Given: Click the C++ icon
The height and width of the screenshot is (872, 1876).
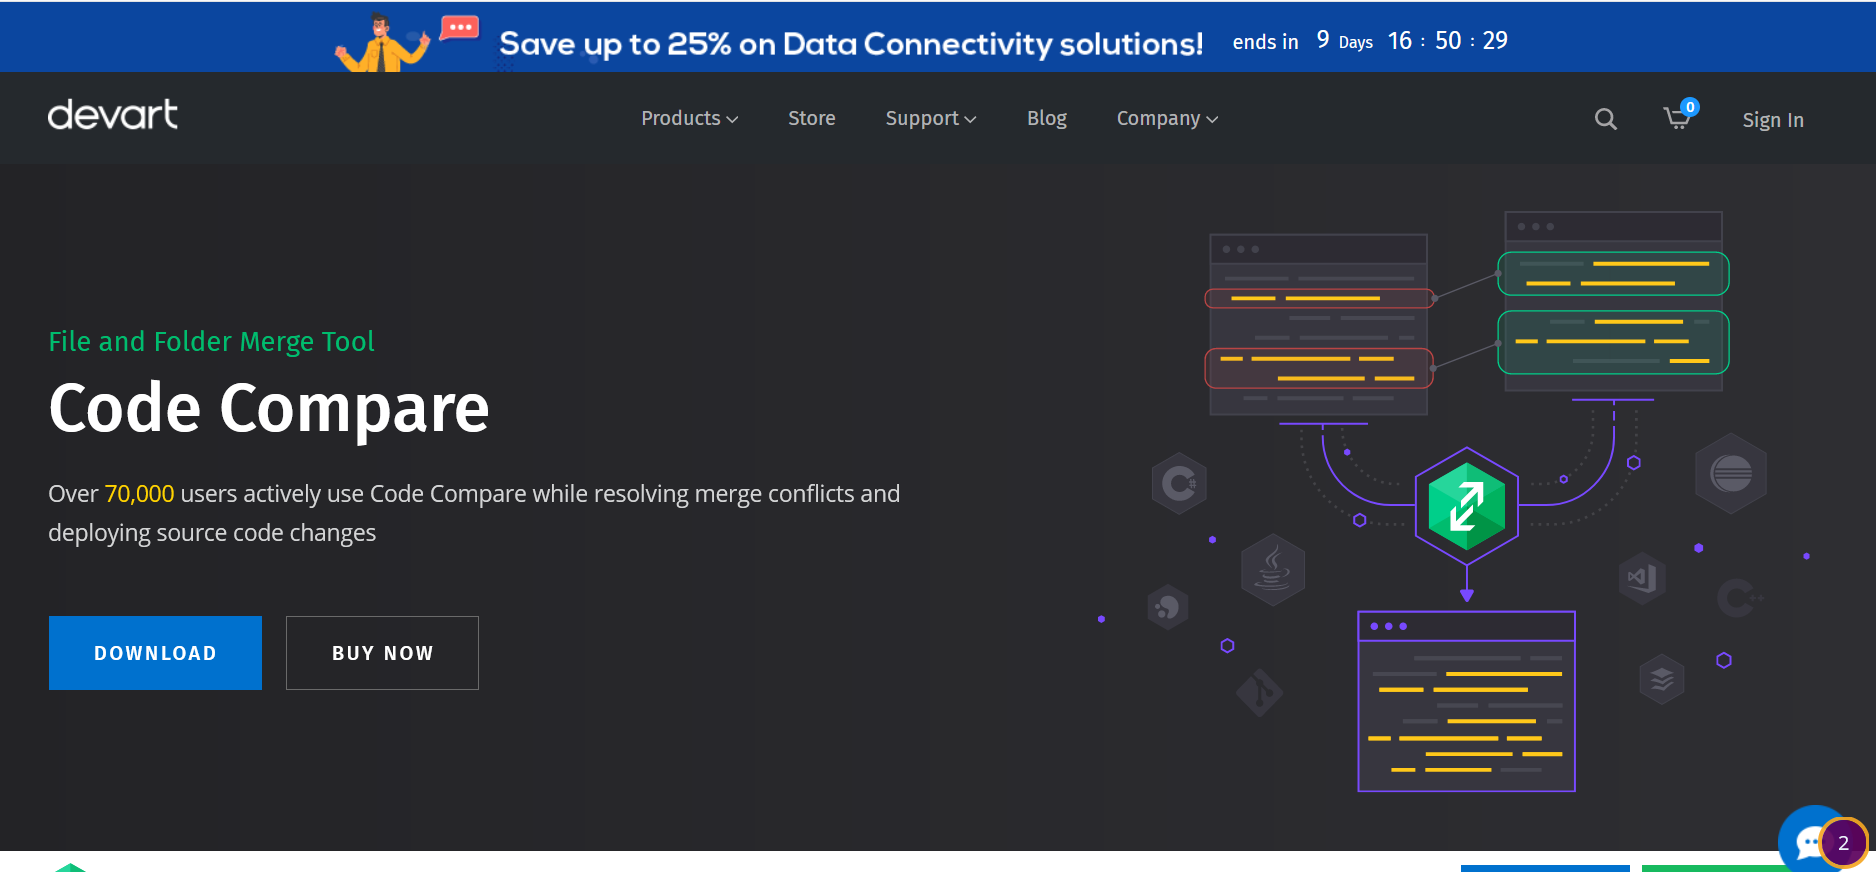Looking at the screenshot, I should [1740, 598].
